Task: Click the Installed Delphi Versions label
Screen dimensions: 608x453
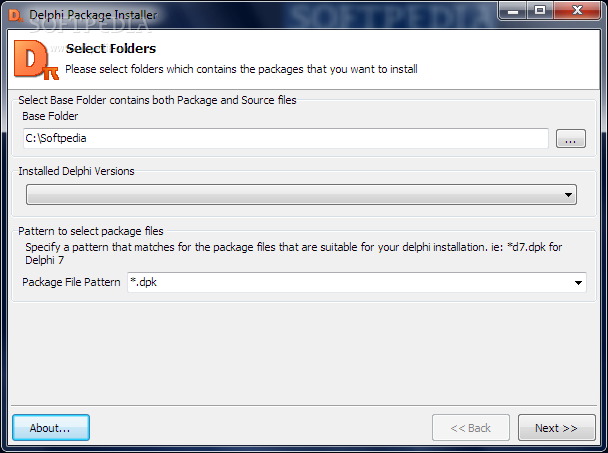Action: (x=76, y=171)
